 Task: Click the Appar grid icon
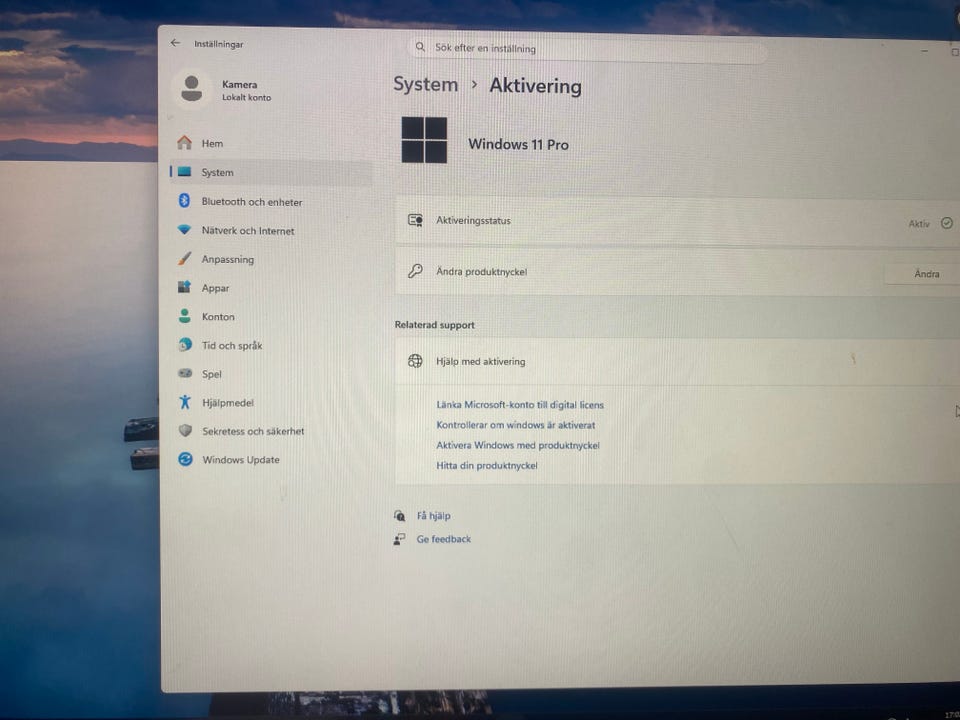(184, 287)
